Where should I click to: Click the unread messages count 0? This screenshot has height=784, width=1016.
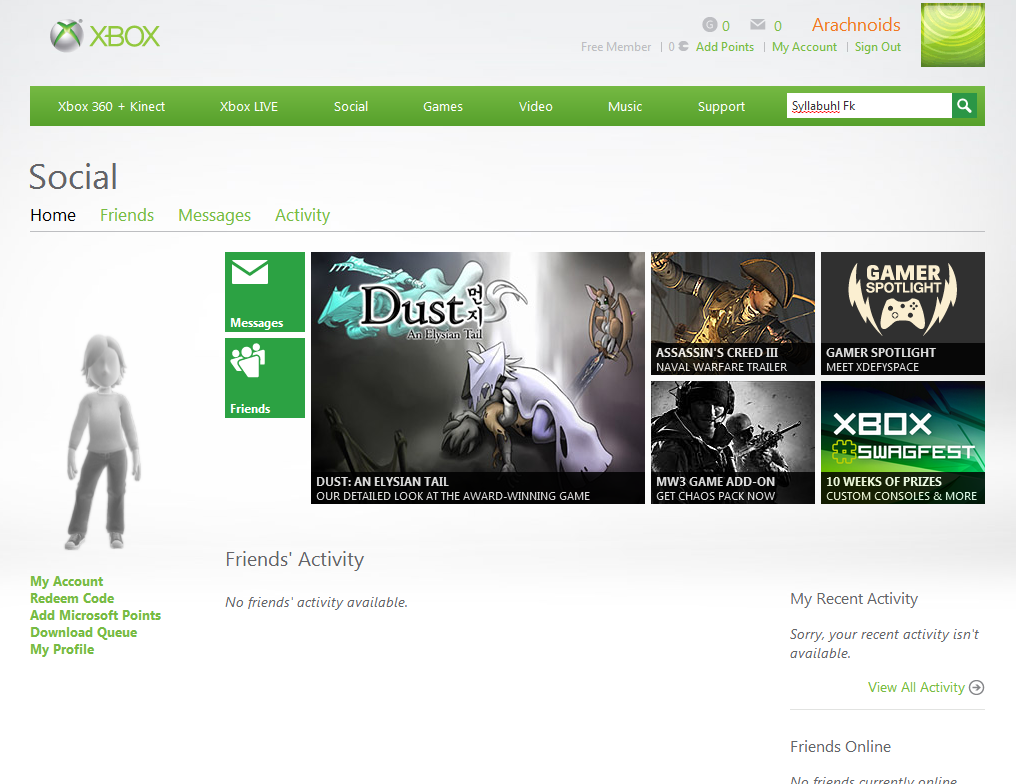(778, 26)
